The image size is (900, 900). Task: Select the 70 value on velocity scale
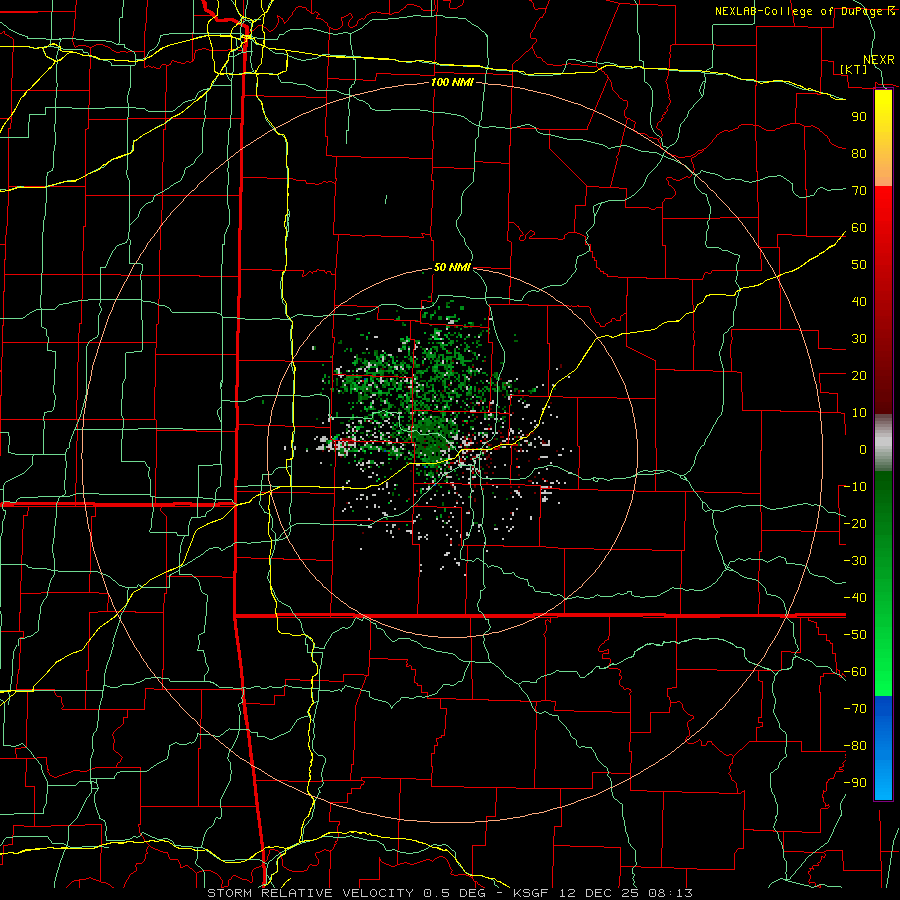point(859,191)
